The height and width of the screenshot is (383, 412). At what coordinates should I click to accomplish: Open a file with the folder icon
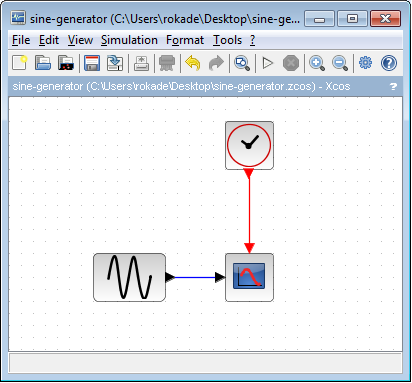point(43,63)
